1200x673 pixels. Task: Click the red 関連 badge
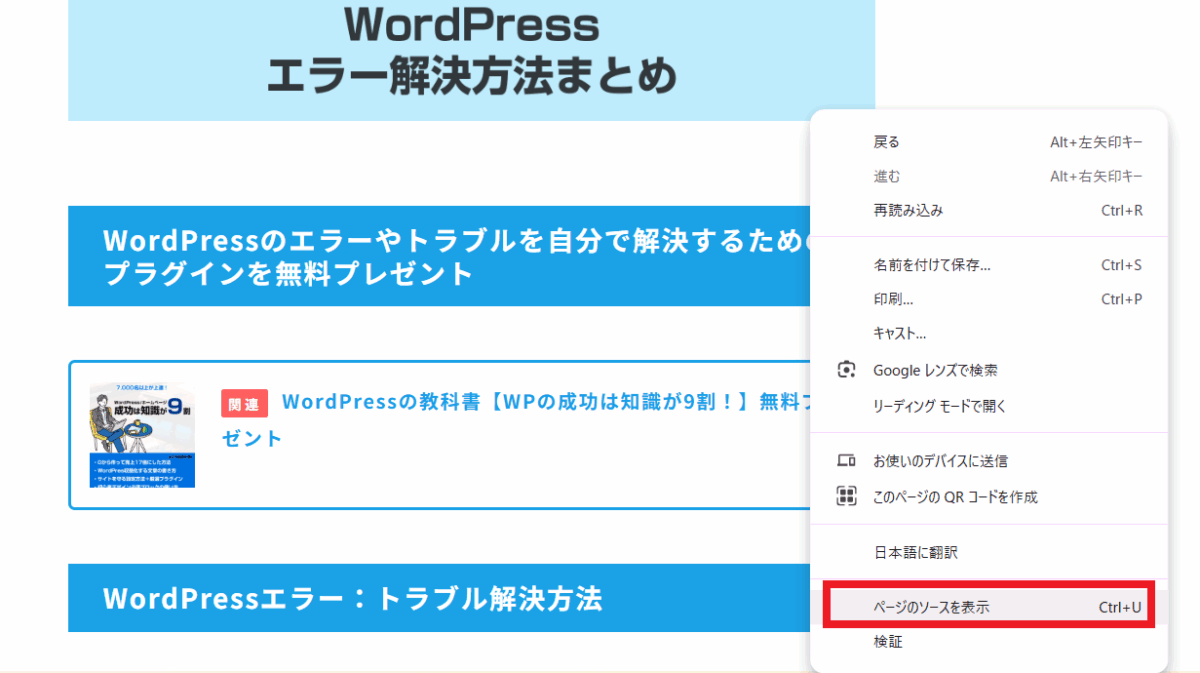[244, 403]
